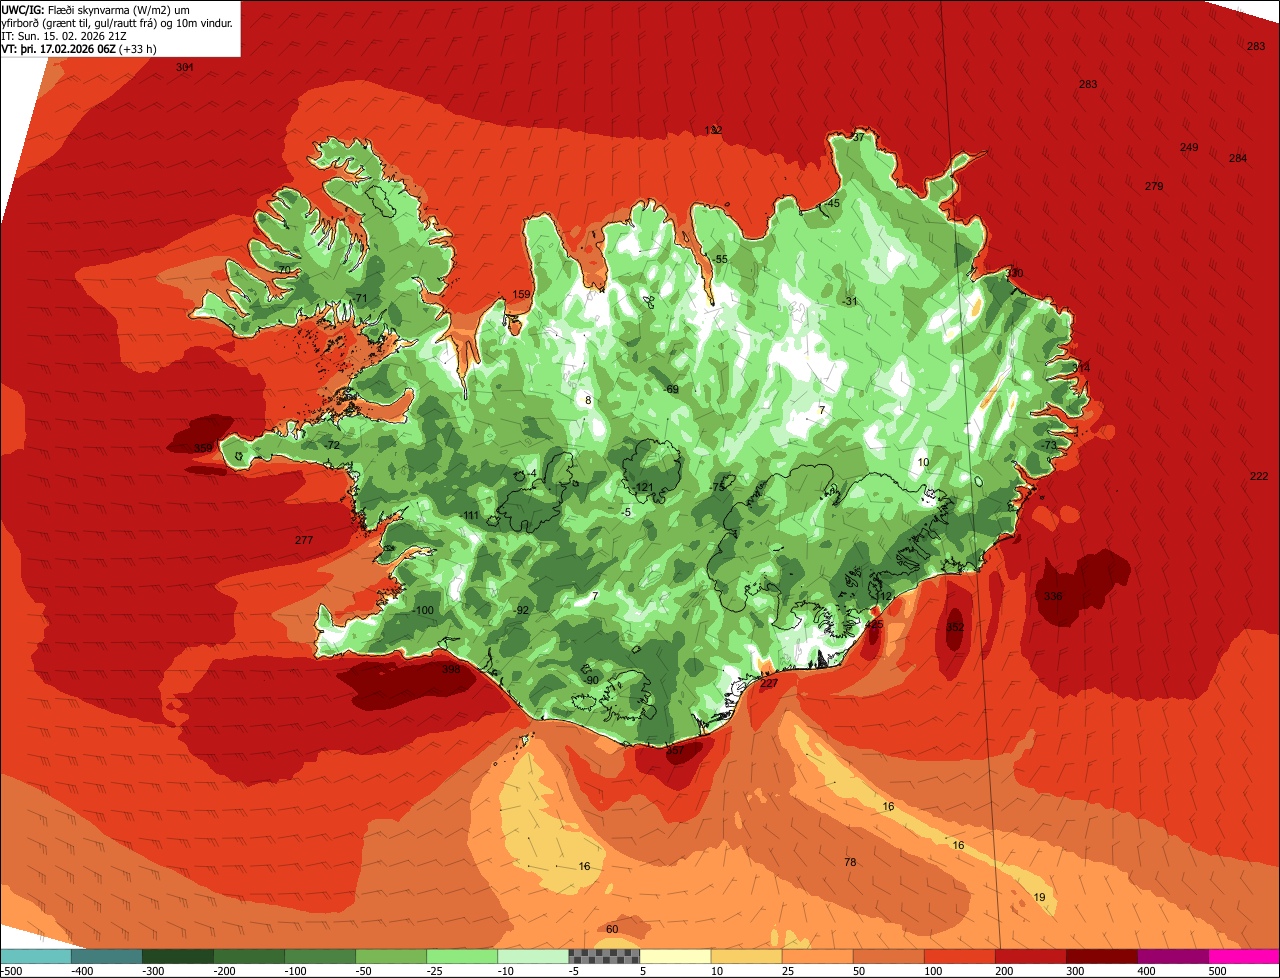Click the map value '-92' in southwest Iceland
1280x978 pixels.
521,610
